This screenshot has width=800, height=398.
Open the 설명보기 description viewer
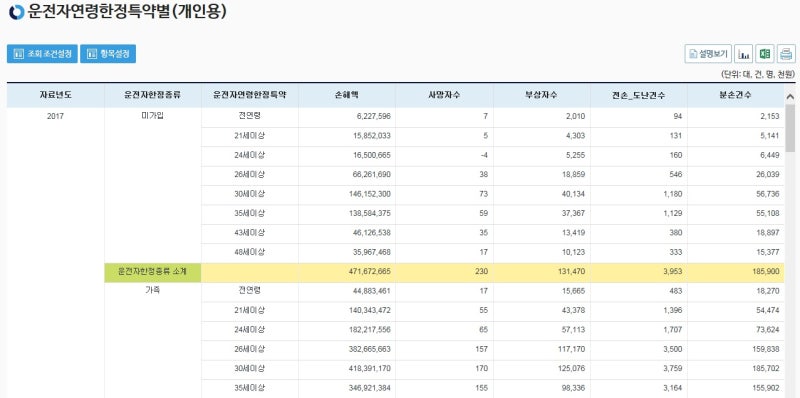pos(708,54)
